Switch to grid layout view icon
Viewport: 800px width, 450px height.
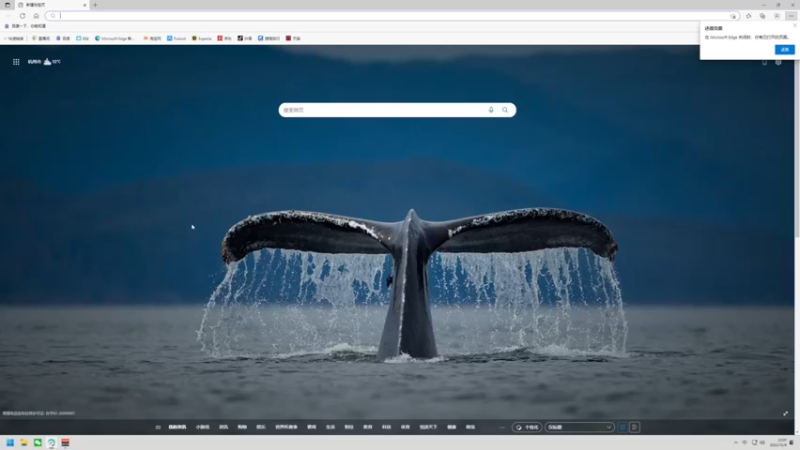click(x=622, y=427)
